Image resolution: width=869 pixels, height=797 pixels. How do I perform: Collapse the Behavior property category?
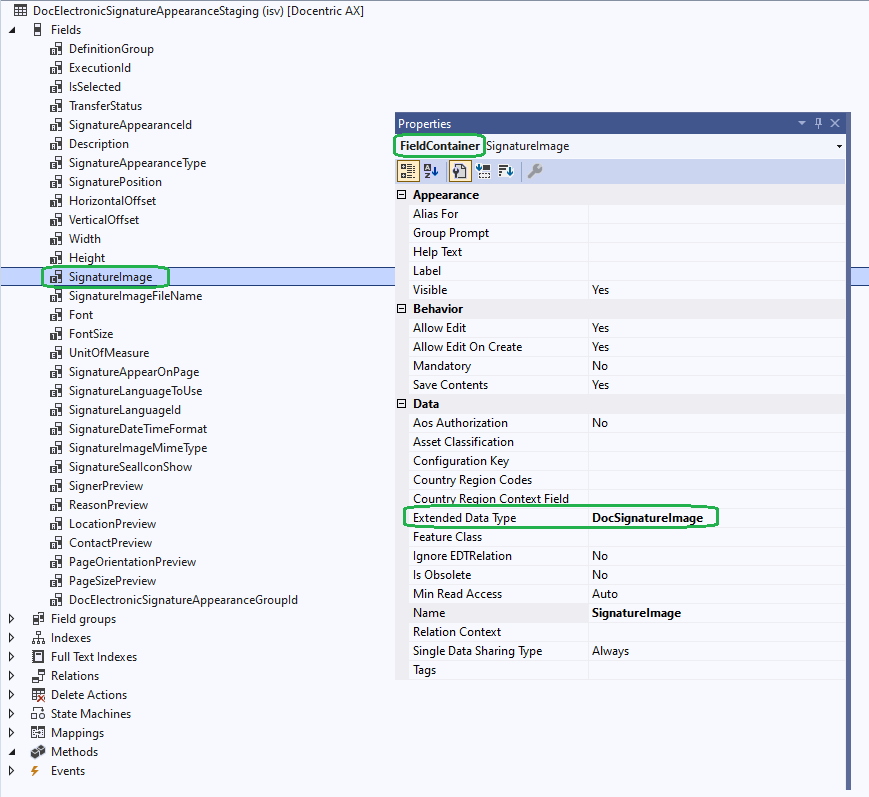click(x=402, y=309)
